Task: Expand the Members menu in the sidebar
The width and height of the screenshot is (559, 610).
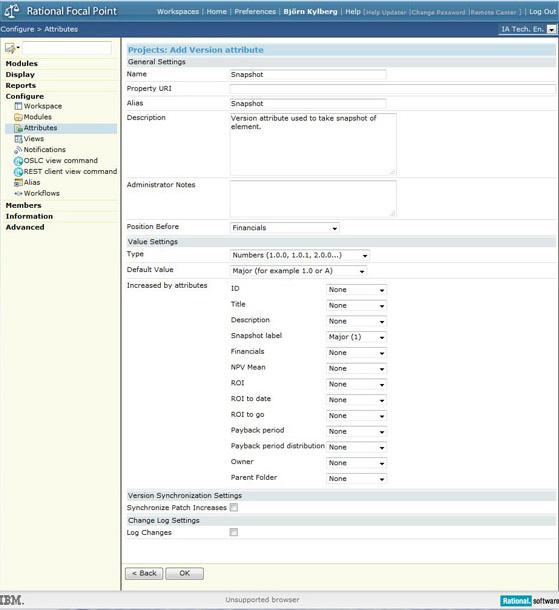Action: click(x=23, y=205)
